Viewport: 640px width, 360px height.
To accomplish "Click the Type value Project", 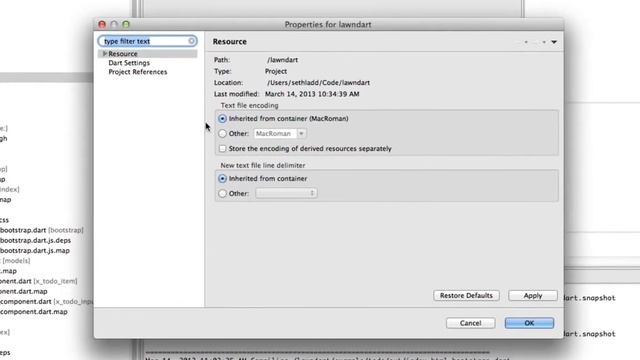I will tap(276, 71).
